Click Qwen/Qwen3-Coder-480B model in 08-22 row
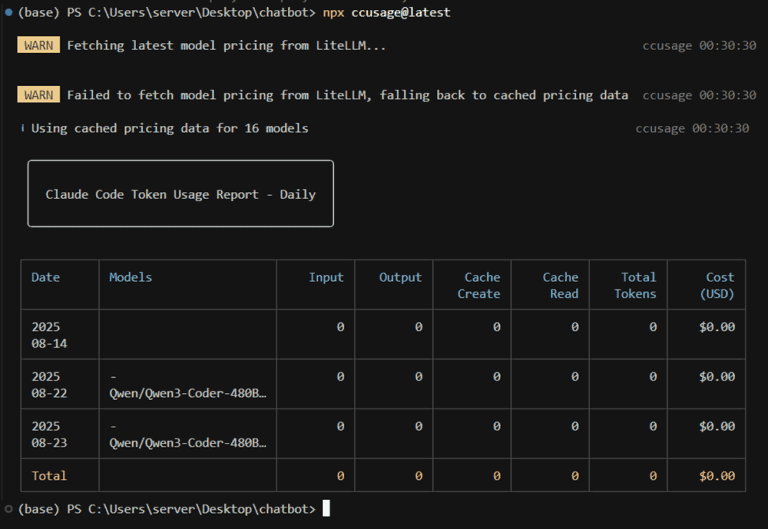 pyautogui.click(x=188, y=393)
